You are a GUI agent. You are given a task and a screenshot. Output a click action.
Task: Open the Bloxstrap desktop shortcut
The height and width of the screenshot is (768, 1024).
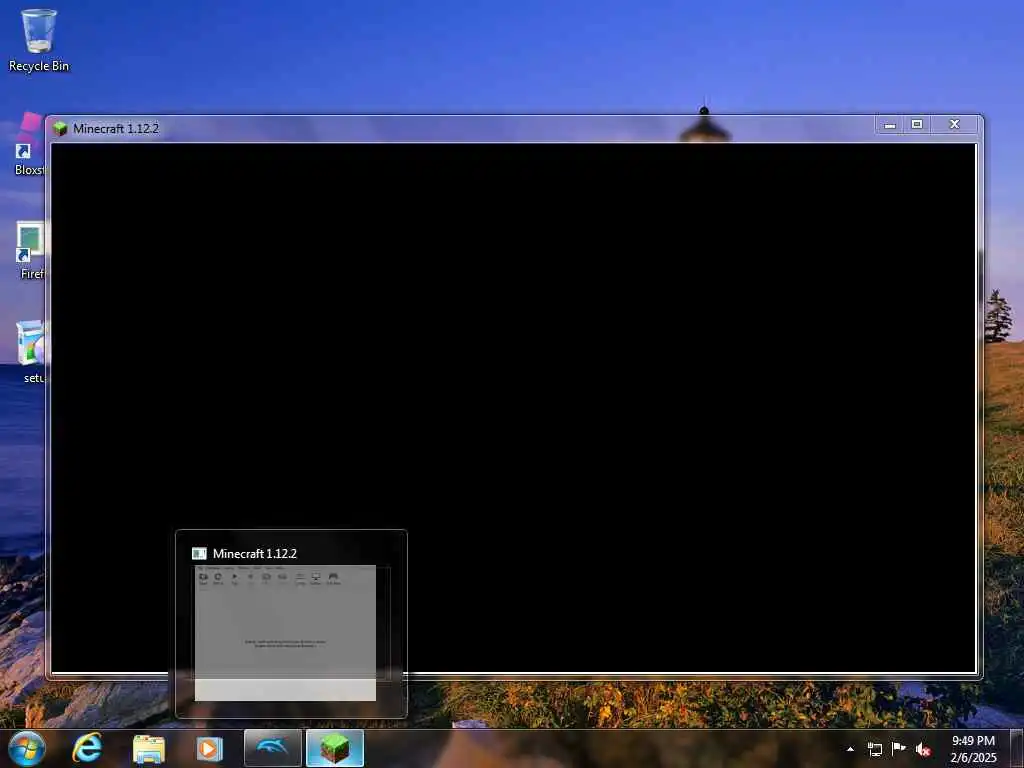29,144
